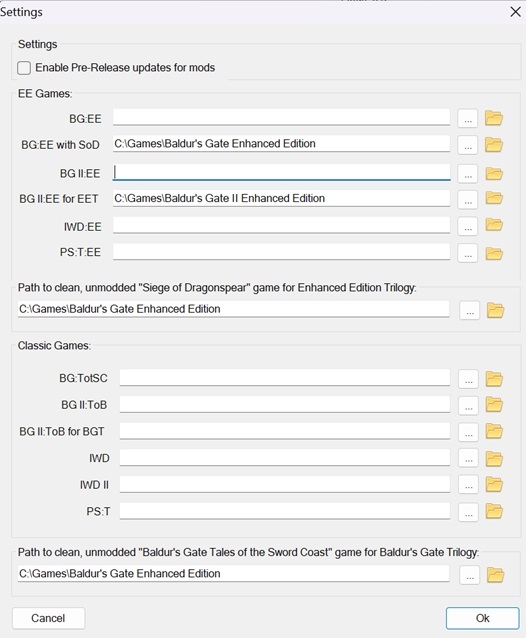Focus the BG:EE path input field
Viewport: 526px width, 638px height.
pos(282,117)
